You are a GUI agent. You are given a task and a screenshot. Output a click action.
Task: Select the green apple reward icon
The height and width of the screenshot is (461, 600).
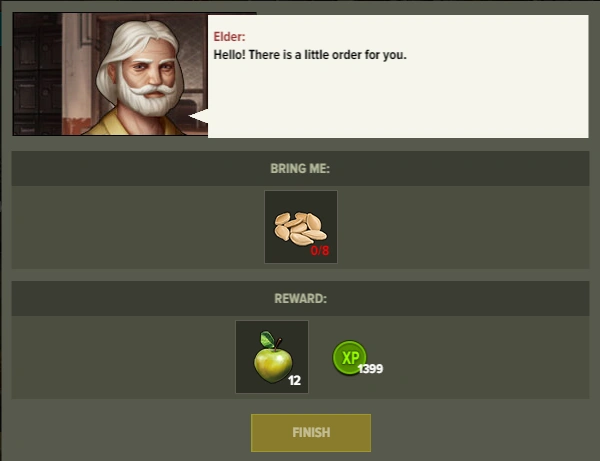click(x=272, y=357)
